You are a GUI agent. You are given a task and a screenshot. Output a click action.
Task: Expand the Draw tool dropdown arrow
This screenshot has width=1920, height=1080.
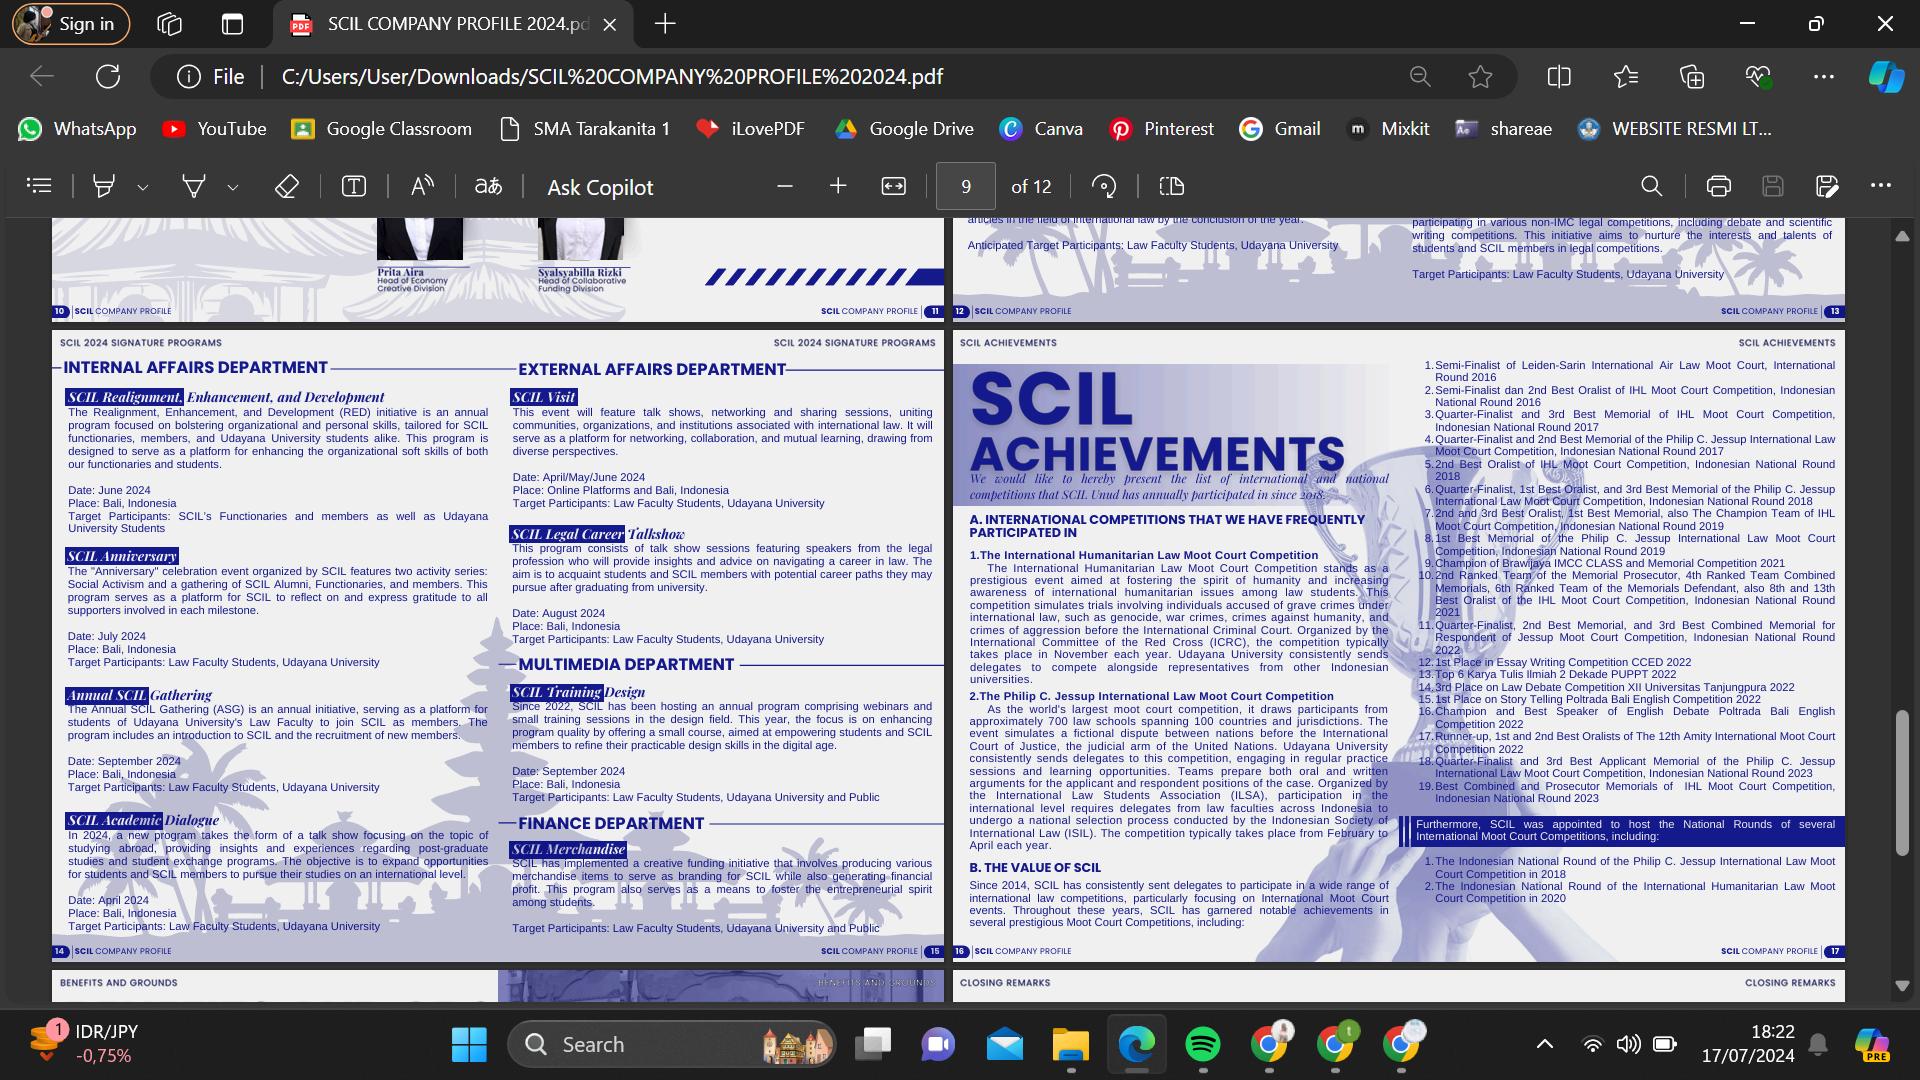tap(233, 187)
